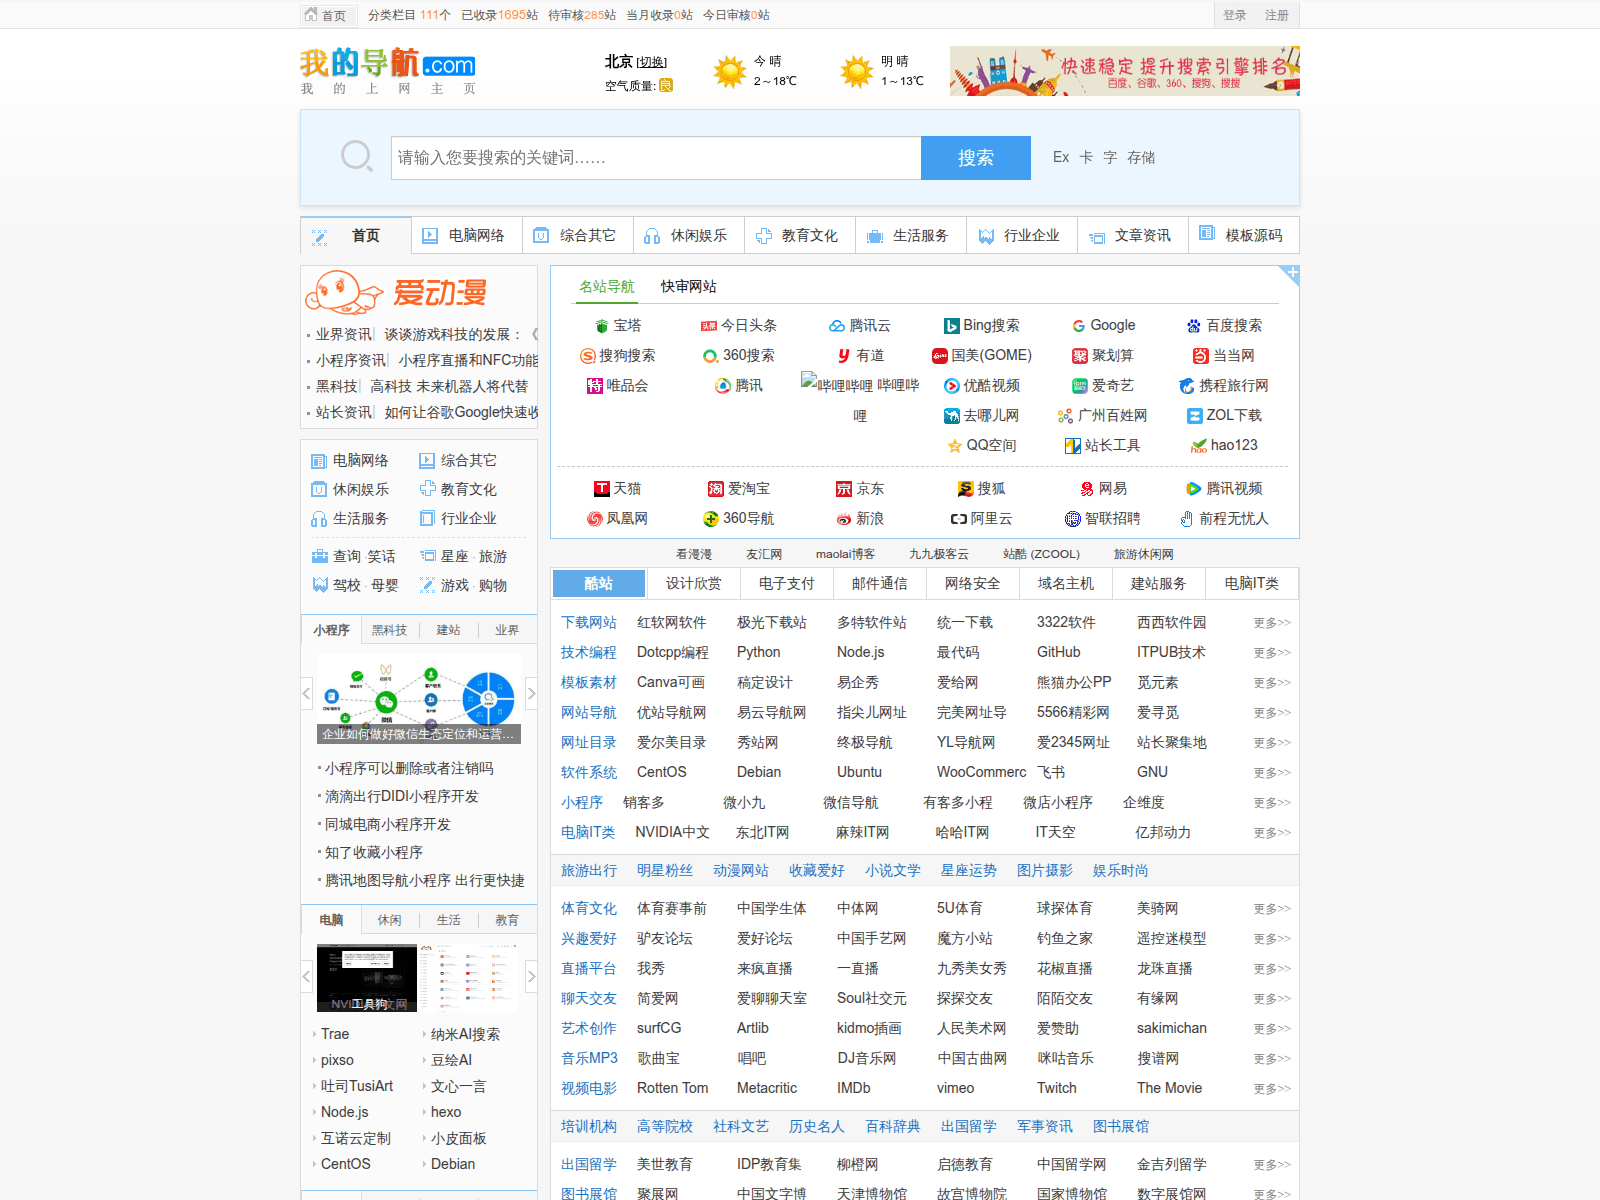Click the 天猫 logo icon
The width and height of the screenshot is (1600, 1200).
tap(602, 489)
